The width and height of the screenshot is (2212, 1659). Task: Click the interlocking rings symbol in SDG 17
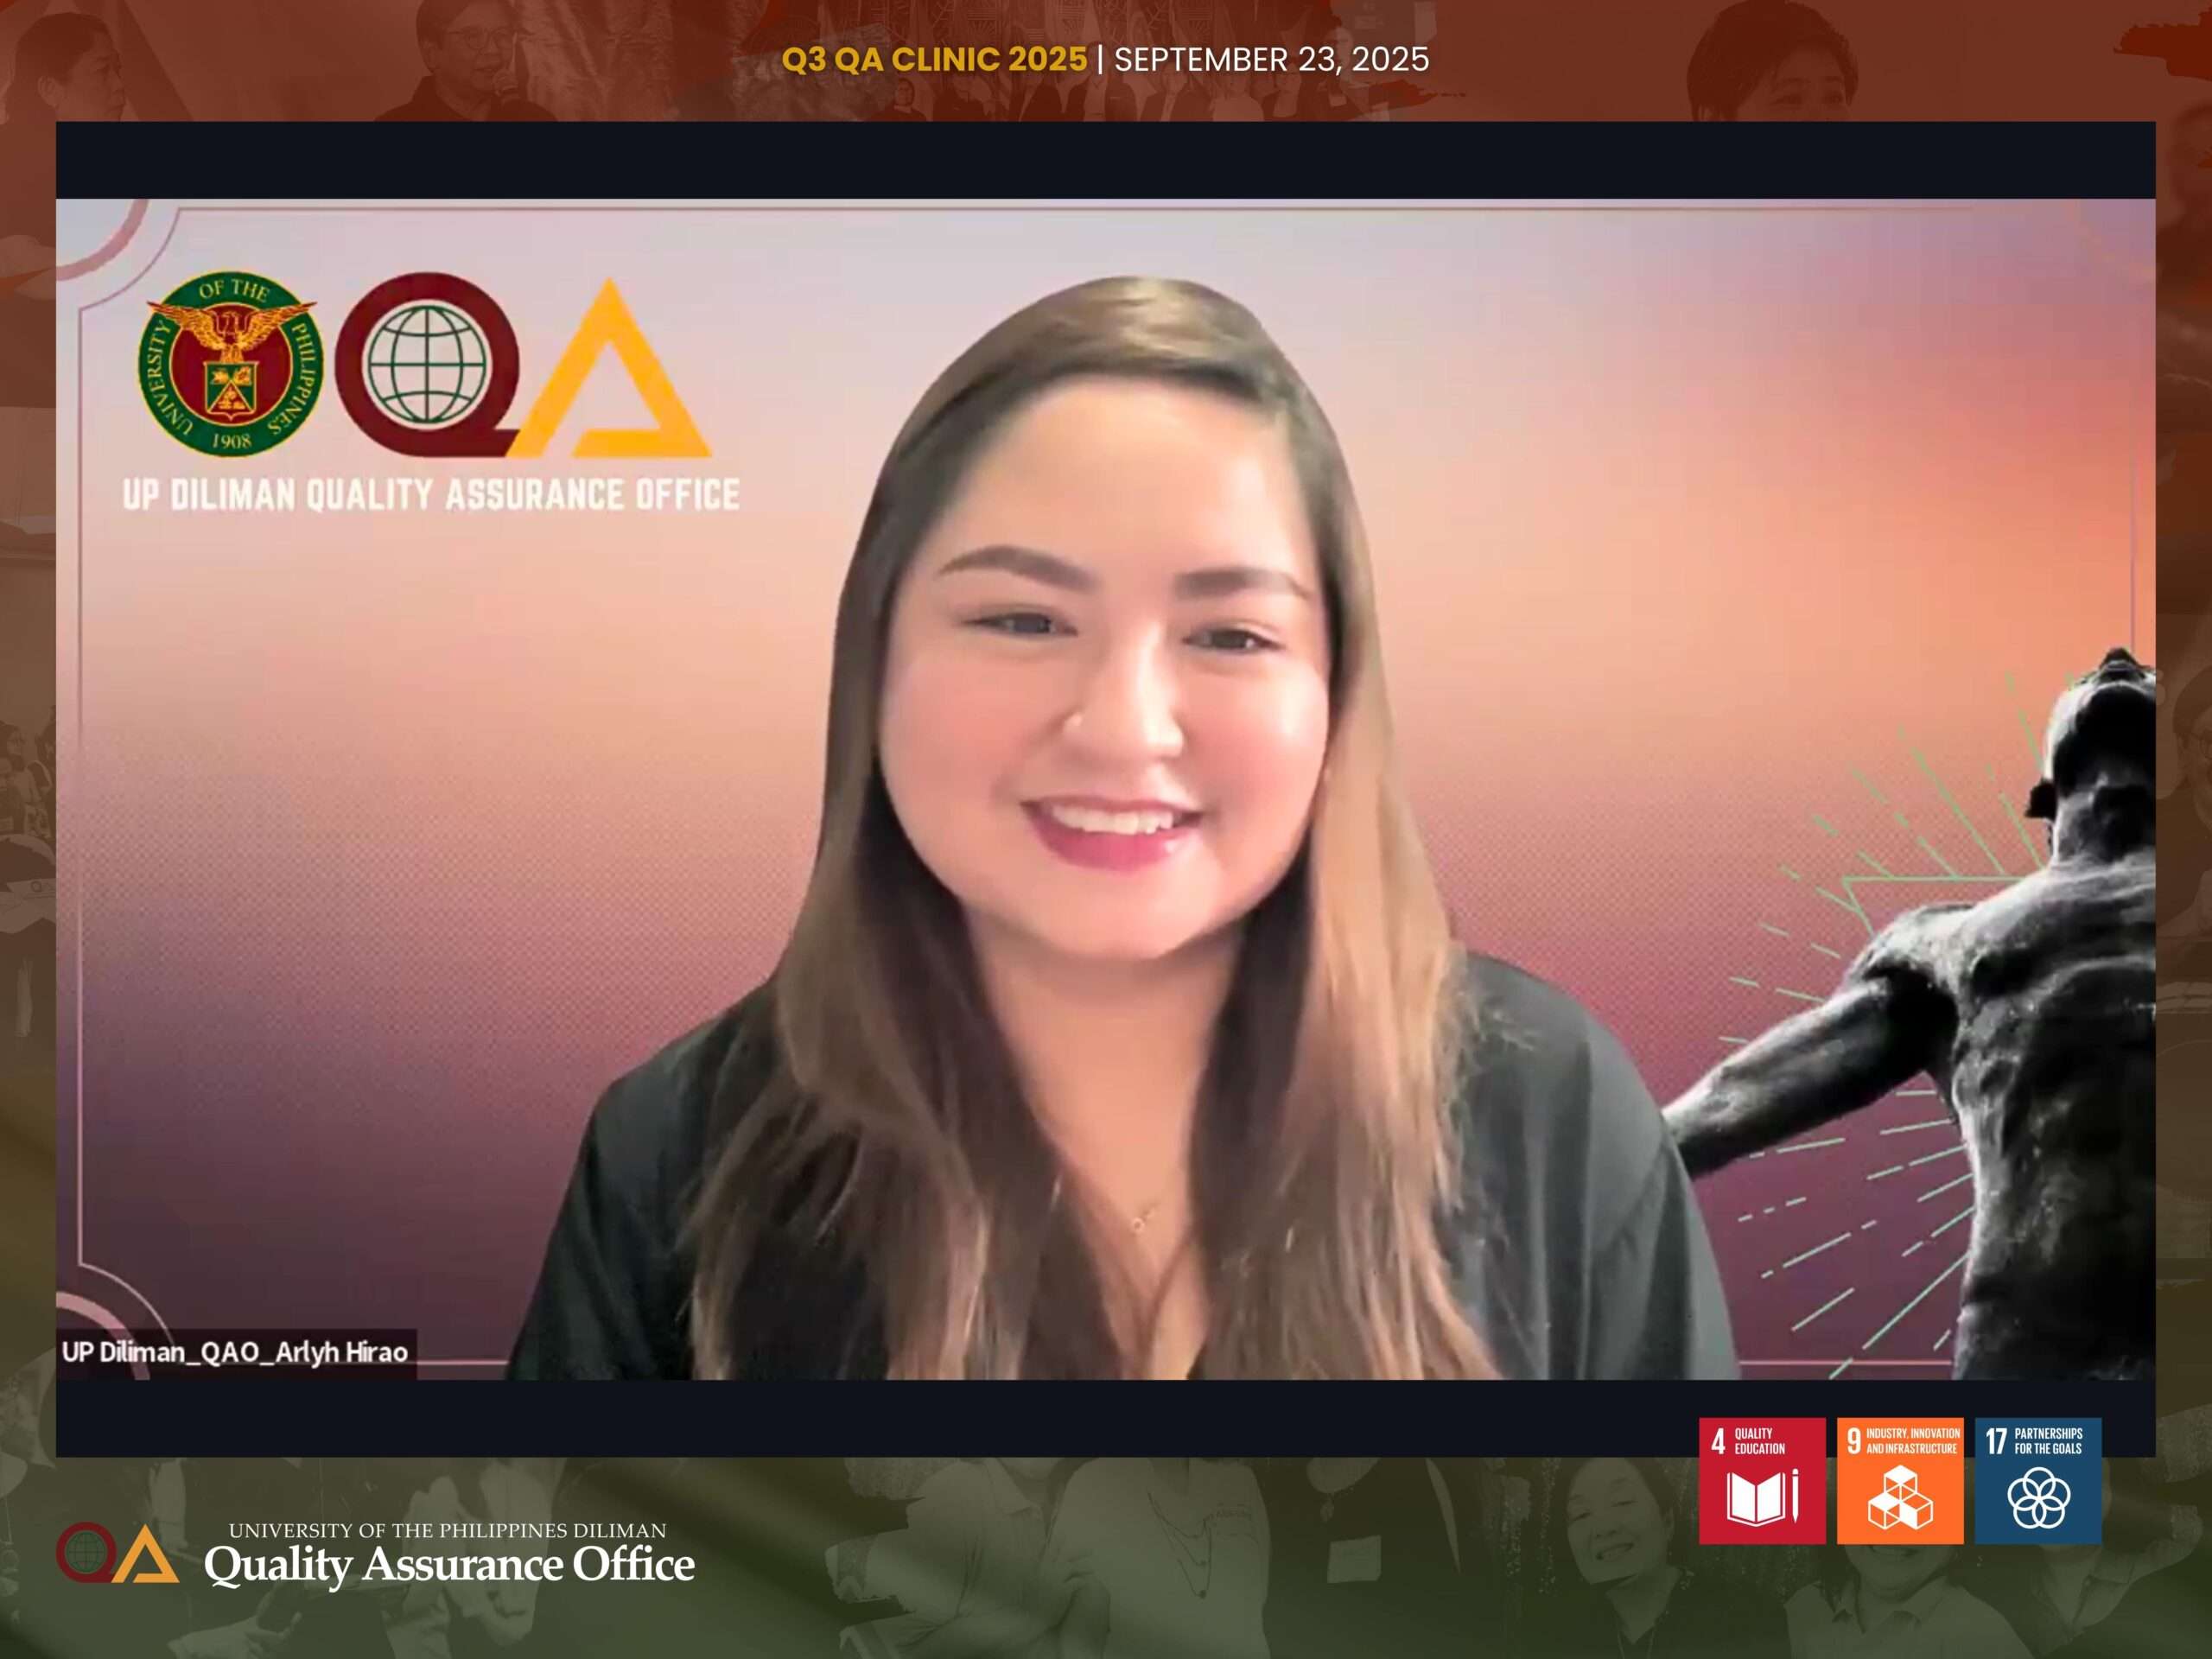point(2038,1498)
